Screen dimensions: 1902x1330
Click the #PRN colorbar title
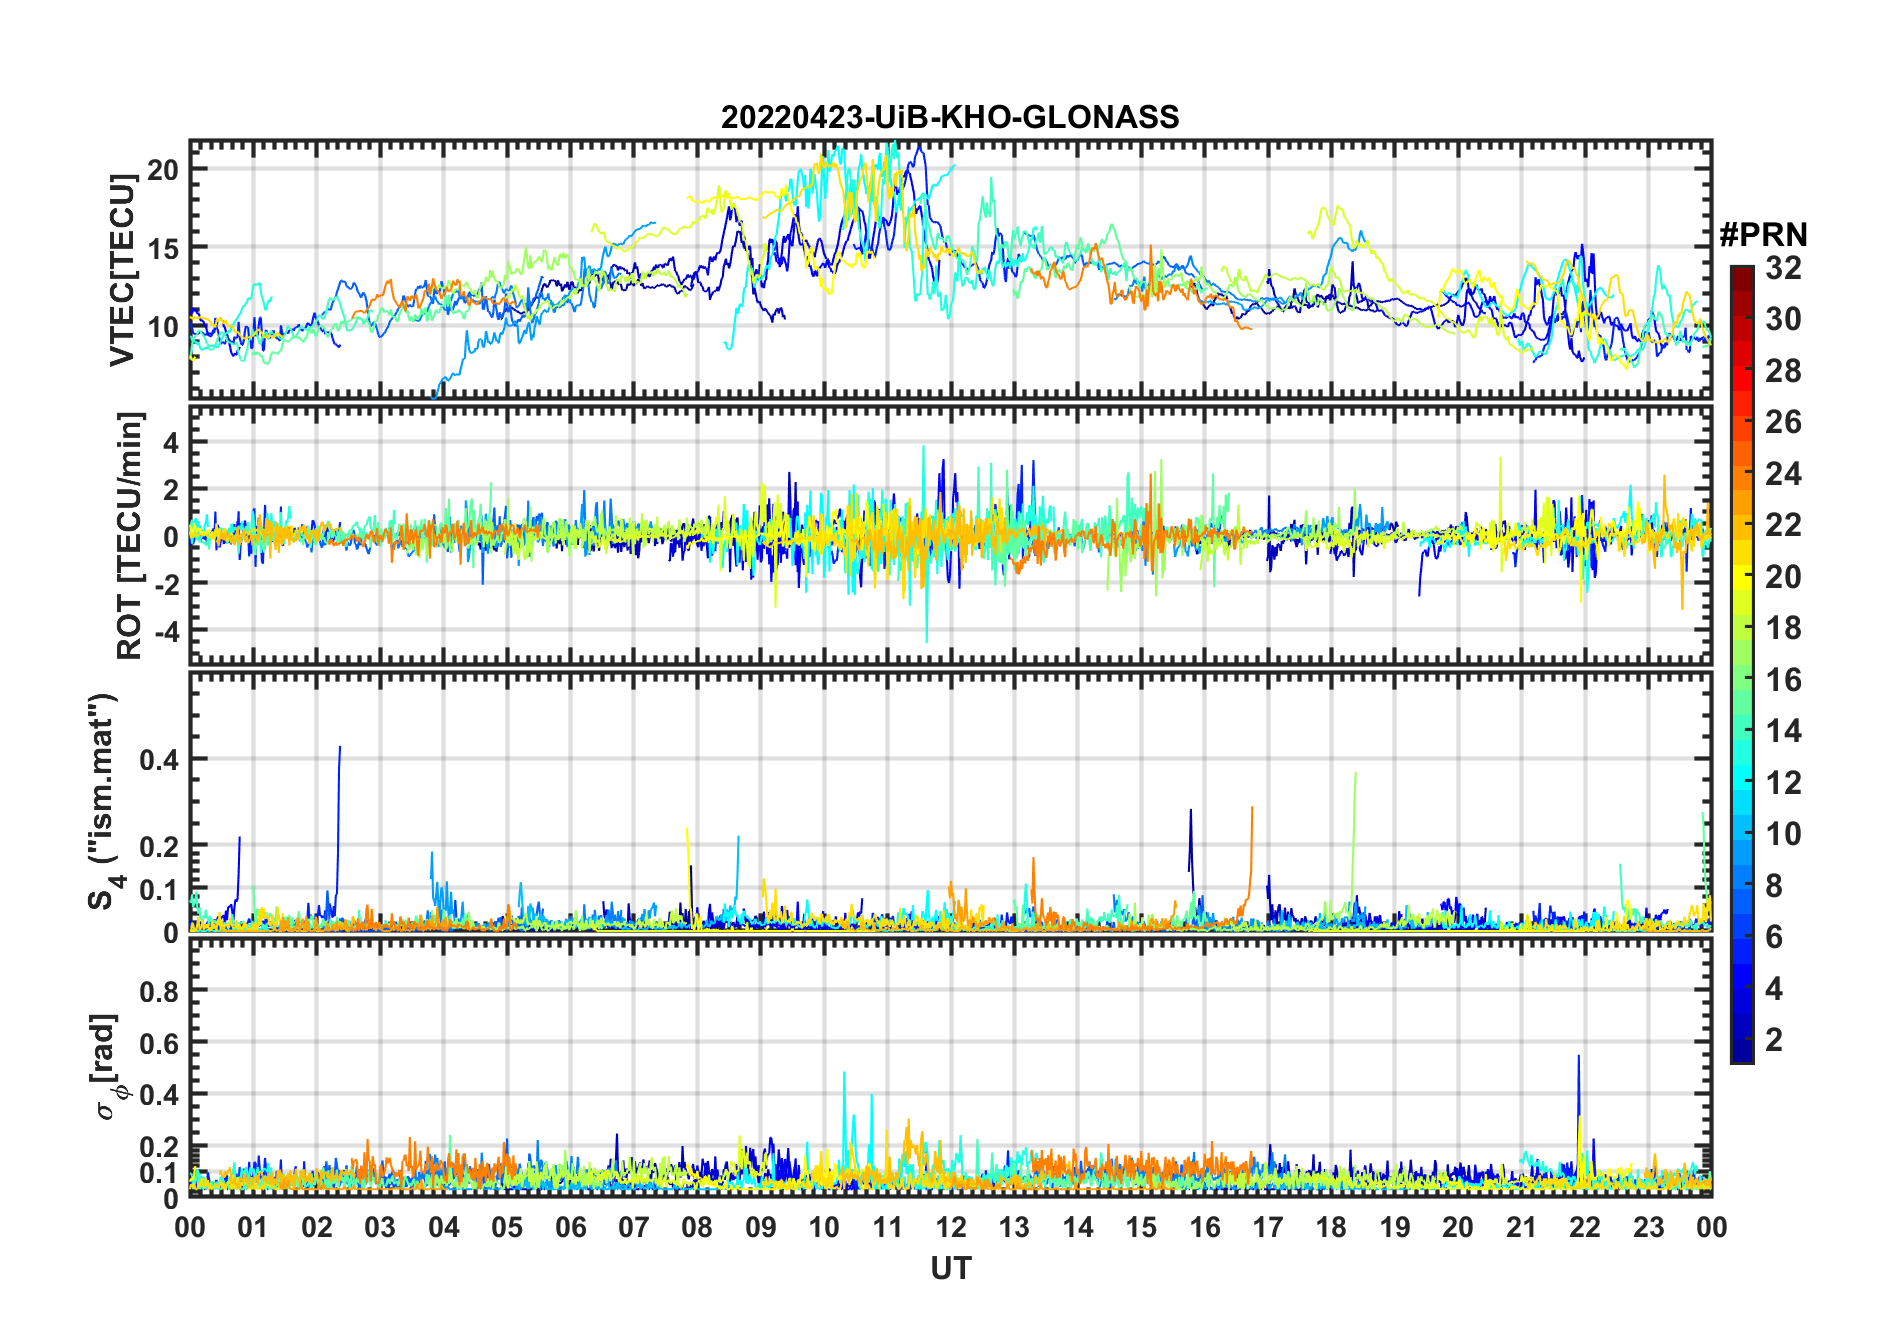(x=1763, y=235)
